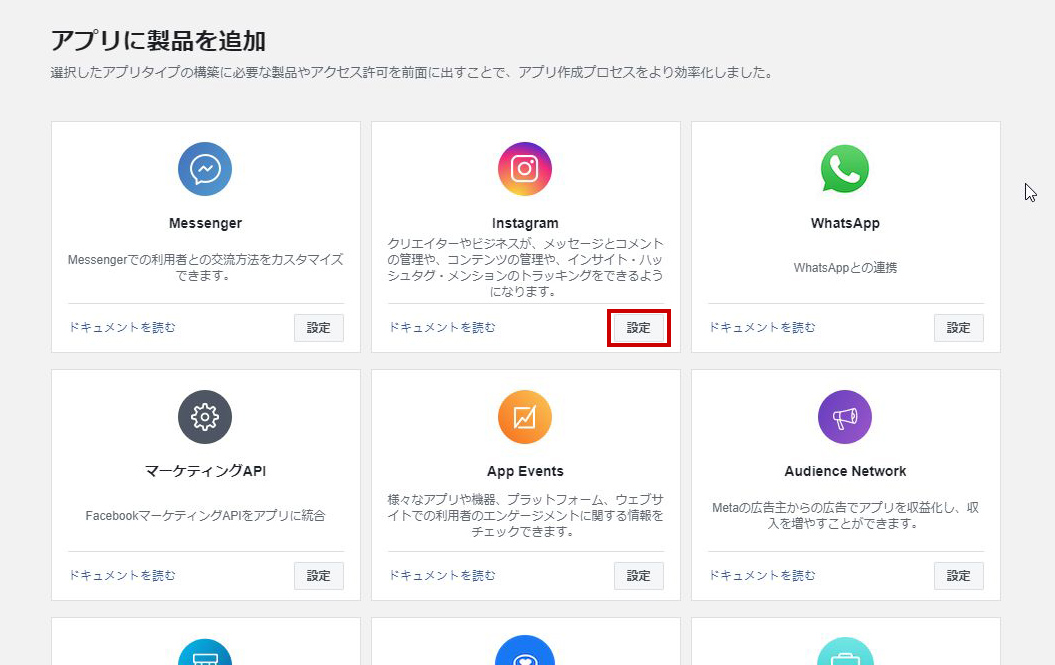Click 設定 on the Audience Network card

point(959,576)
